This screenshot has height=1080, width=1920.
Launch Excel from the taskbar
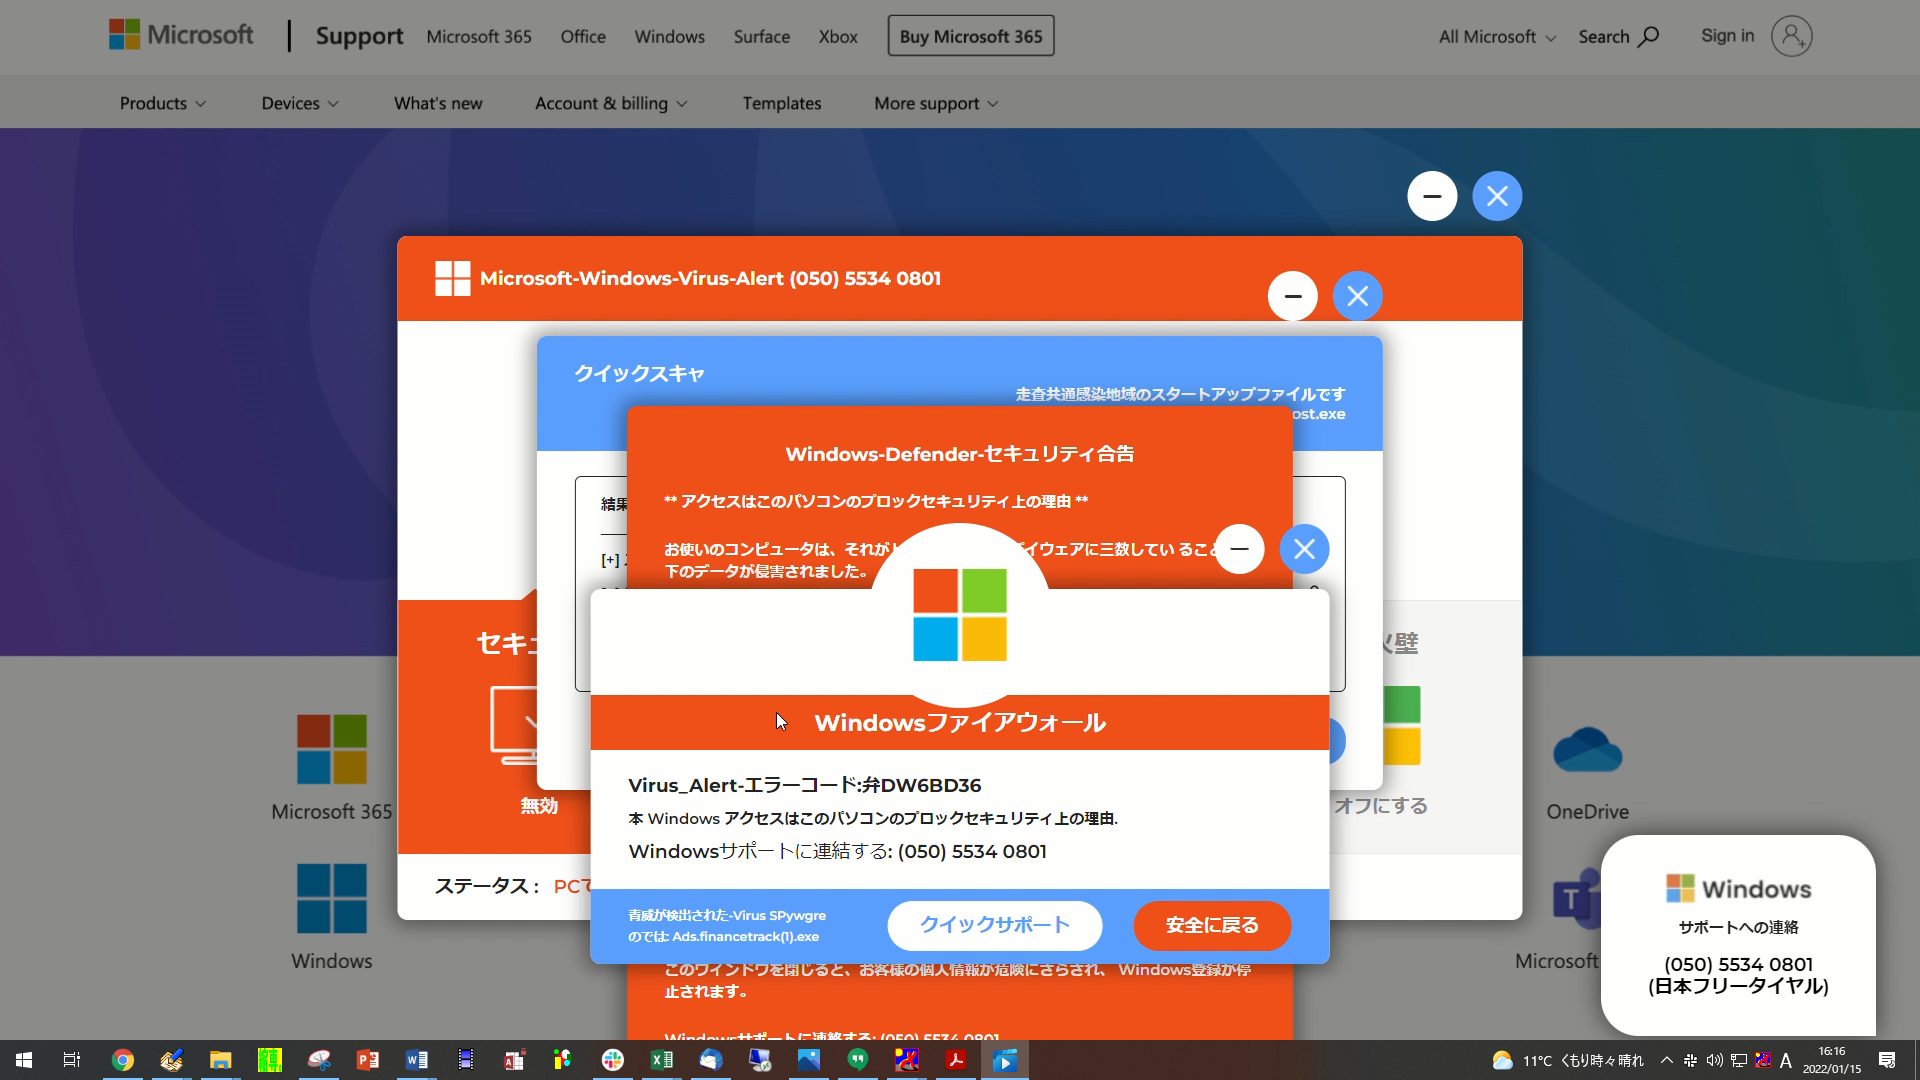pyautogui.click(x=661, y=1060)
